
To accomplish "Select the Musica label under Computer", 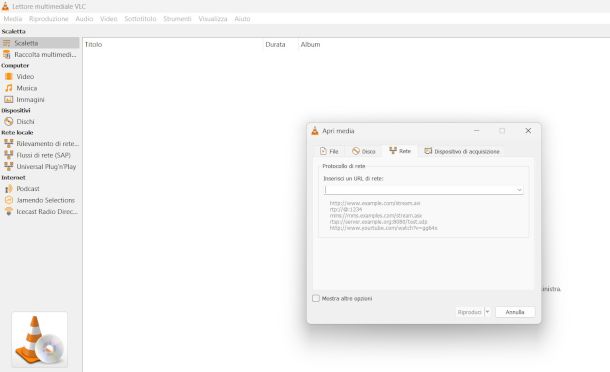I will point(27,88).
